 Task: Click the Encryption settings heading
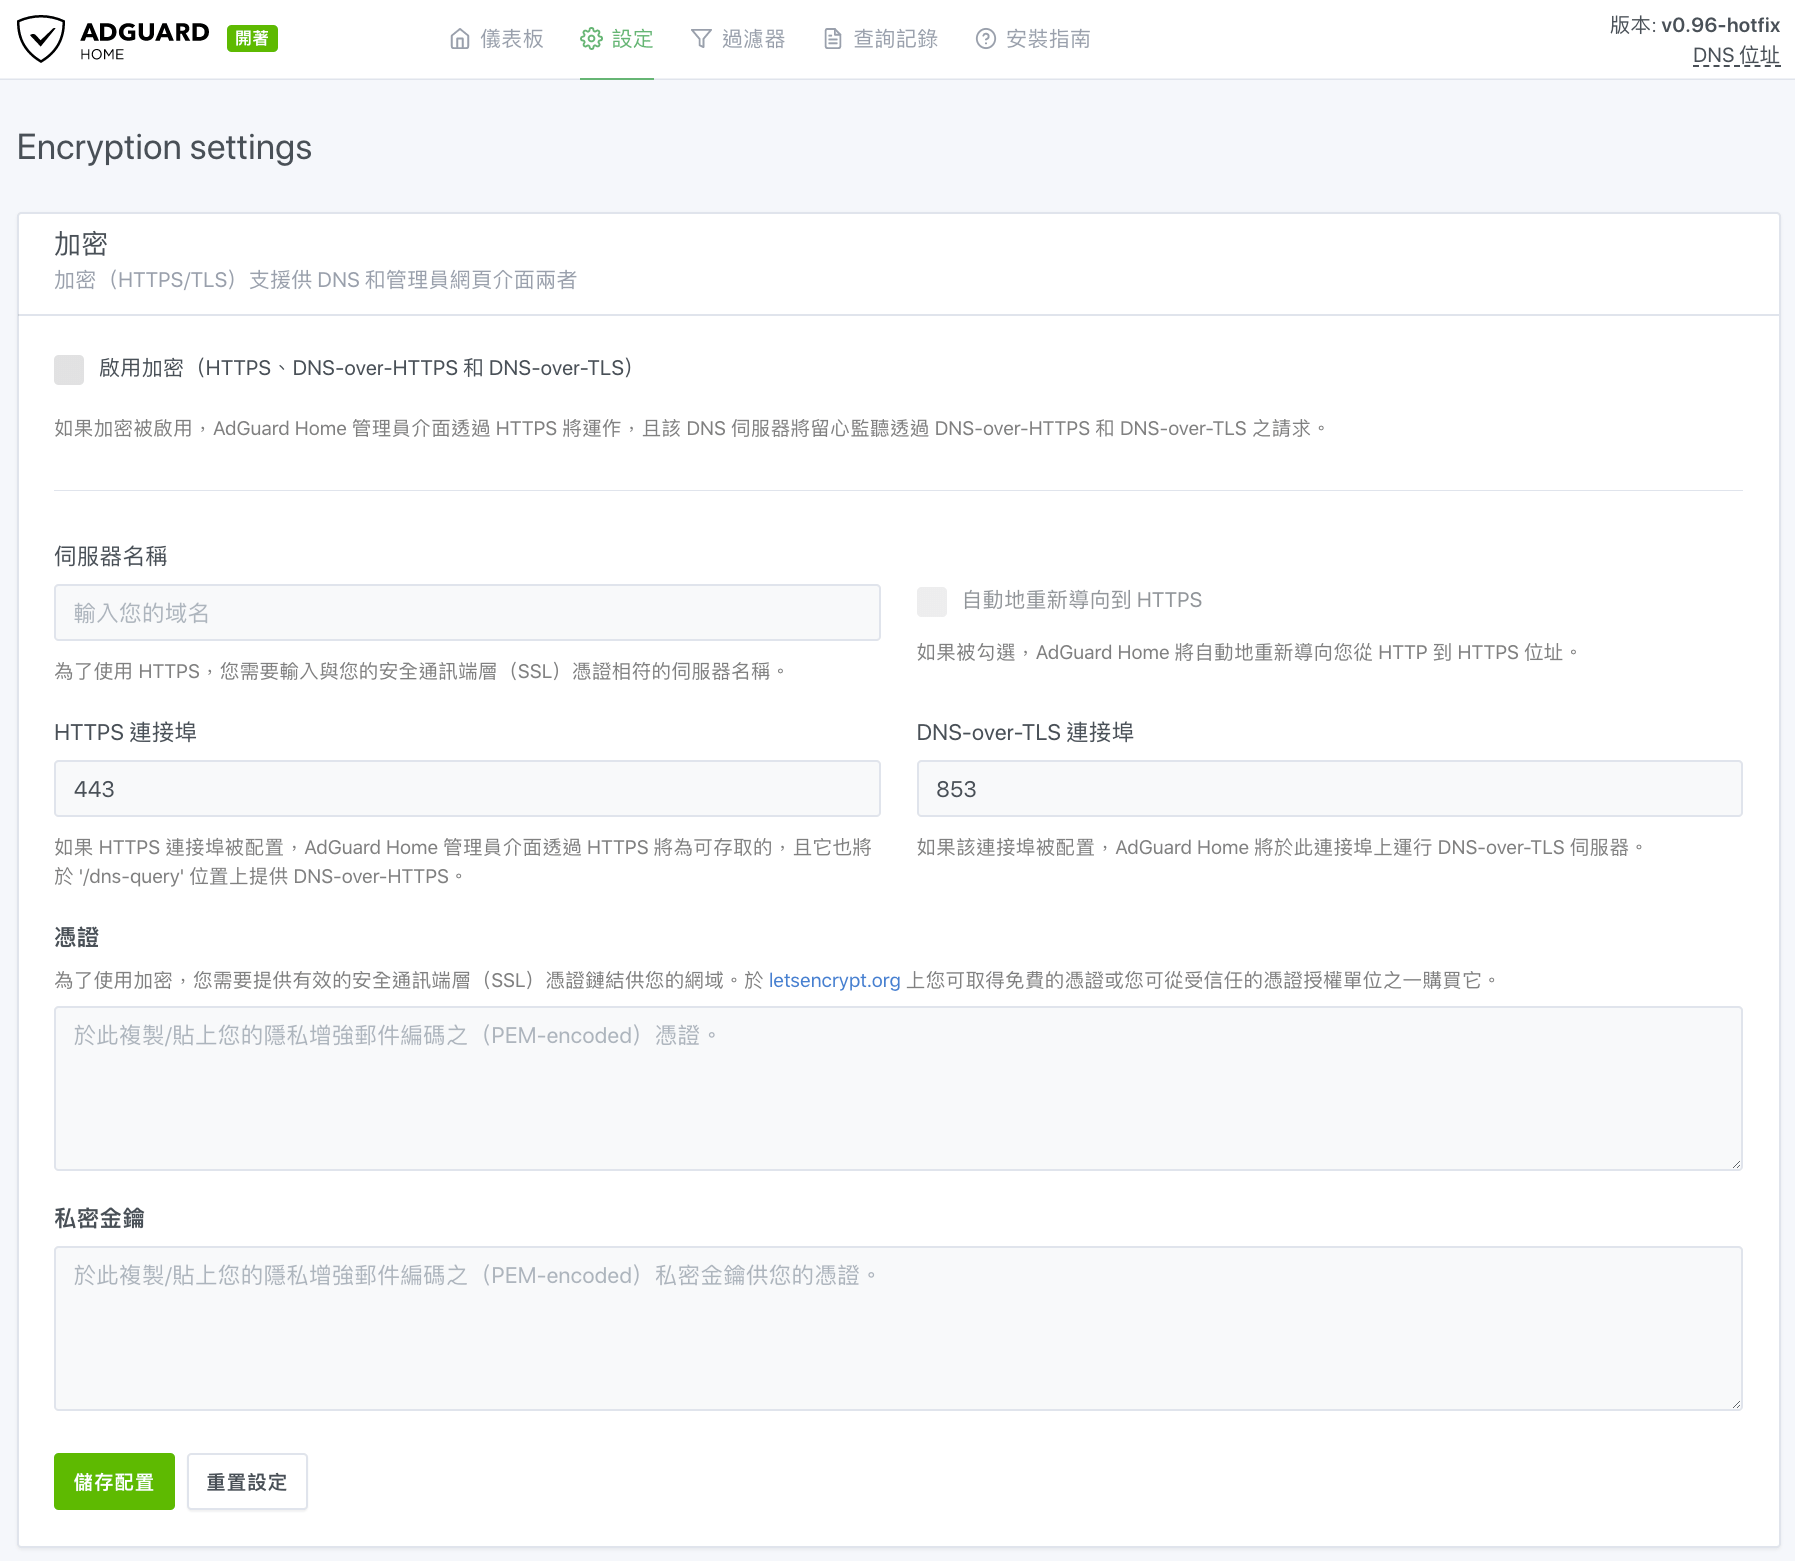pyautogui.click(x=165, y=147)
